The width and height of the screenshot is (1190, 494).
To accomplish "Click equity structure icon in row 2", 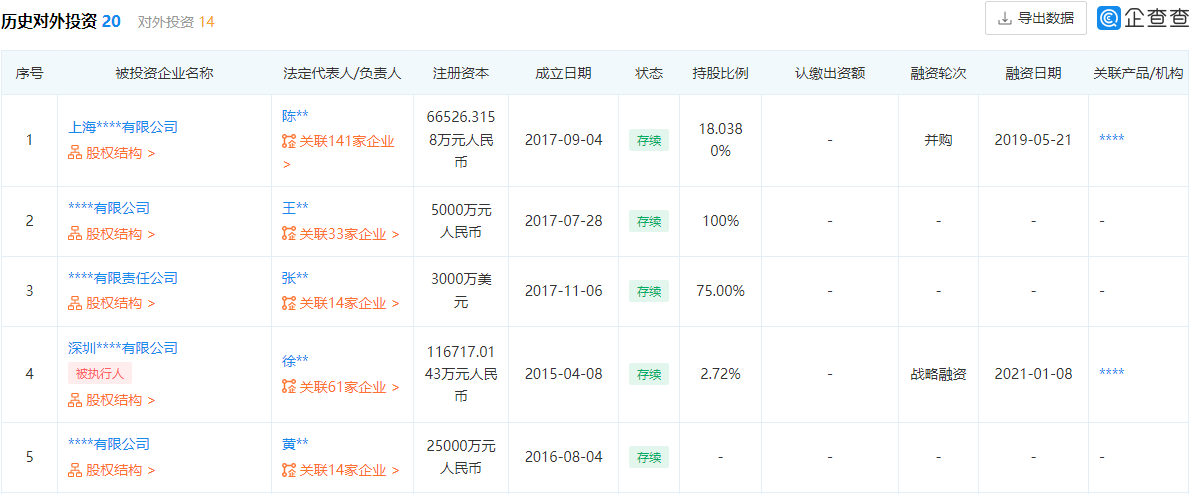I will point(74,234).
